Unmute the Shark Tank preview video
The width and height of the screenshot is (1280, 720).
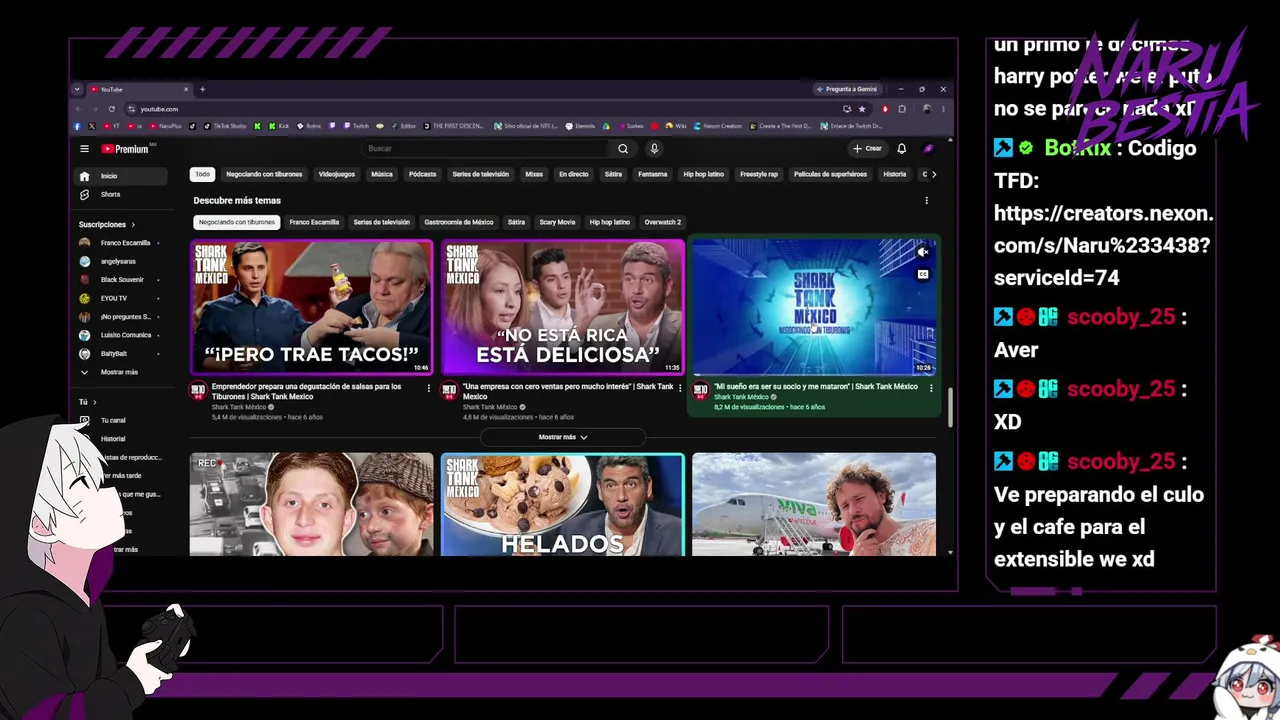(x=923, y=253)
